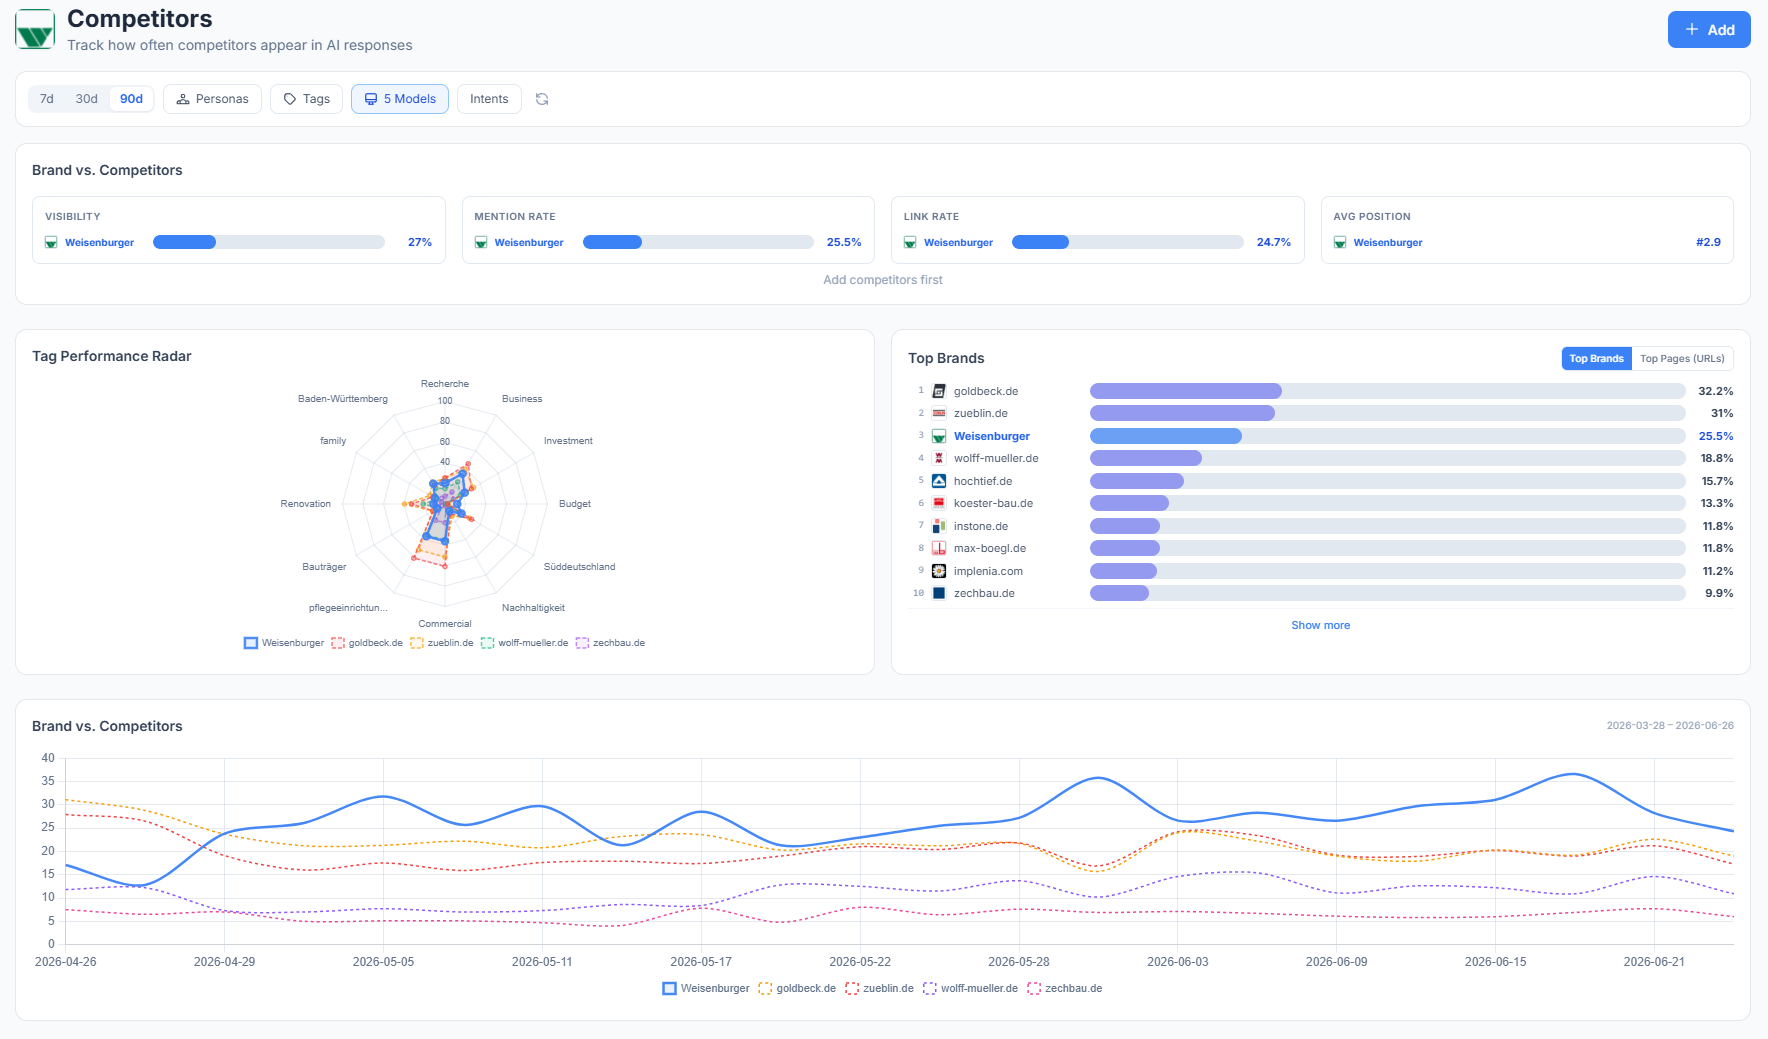Click the Weisenburger brand logo in header
Screen dimensions: 1768x1039
35,30
